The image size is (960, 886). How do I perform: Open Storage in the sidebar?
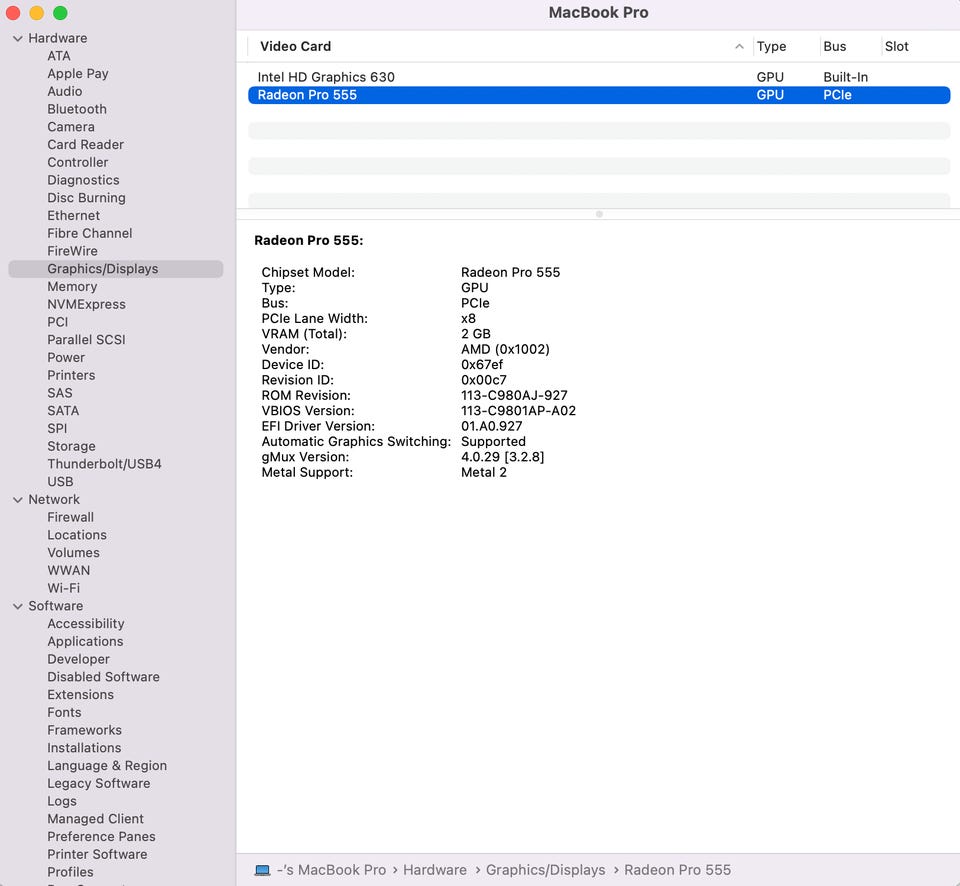pyautogui.click(x=71, y=446)
